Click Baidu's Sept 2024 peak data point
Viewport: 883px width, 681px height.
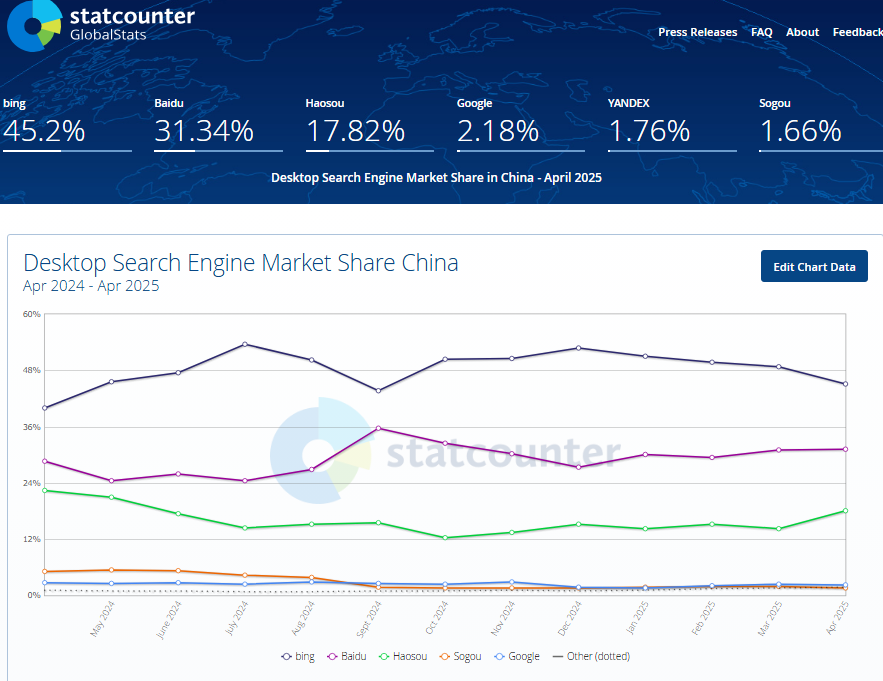[378, 429]
